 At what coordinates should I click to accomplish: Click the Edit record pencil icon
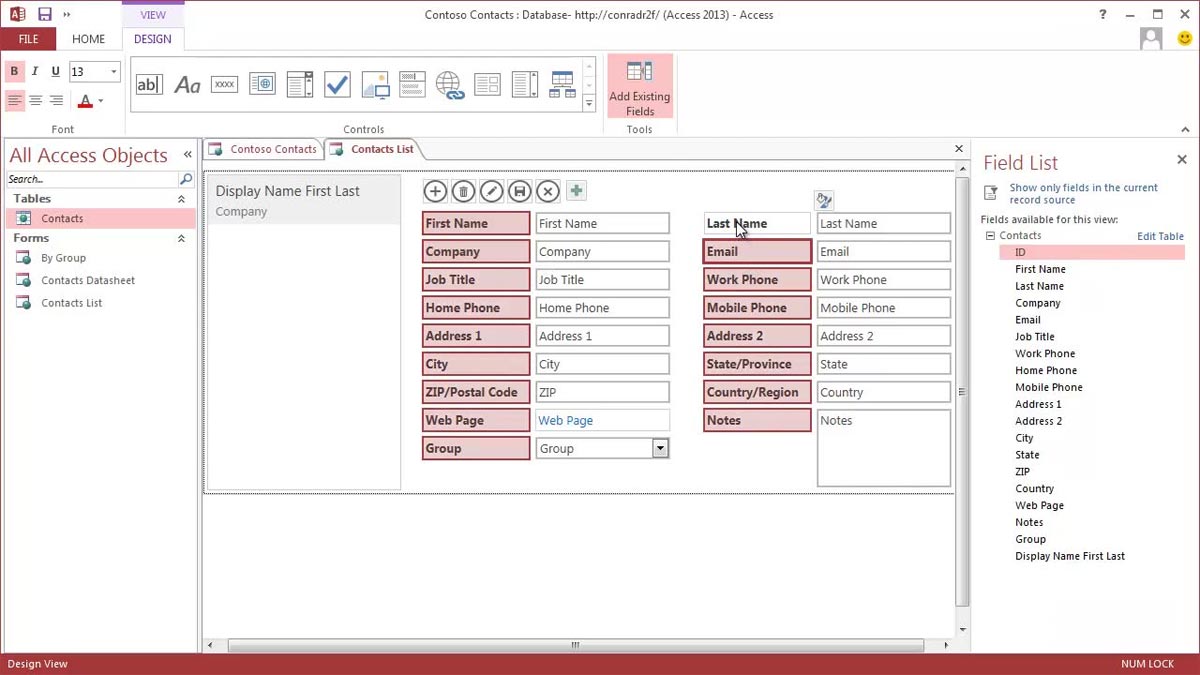(x=491, y=191)
